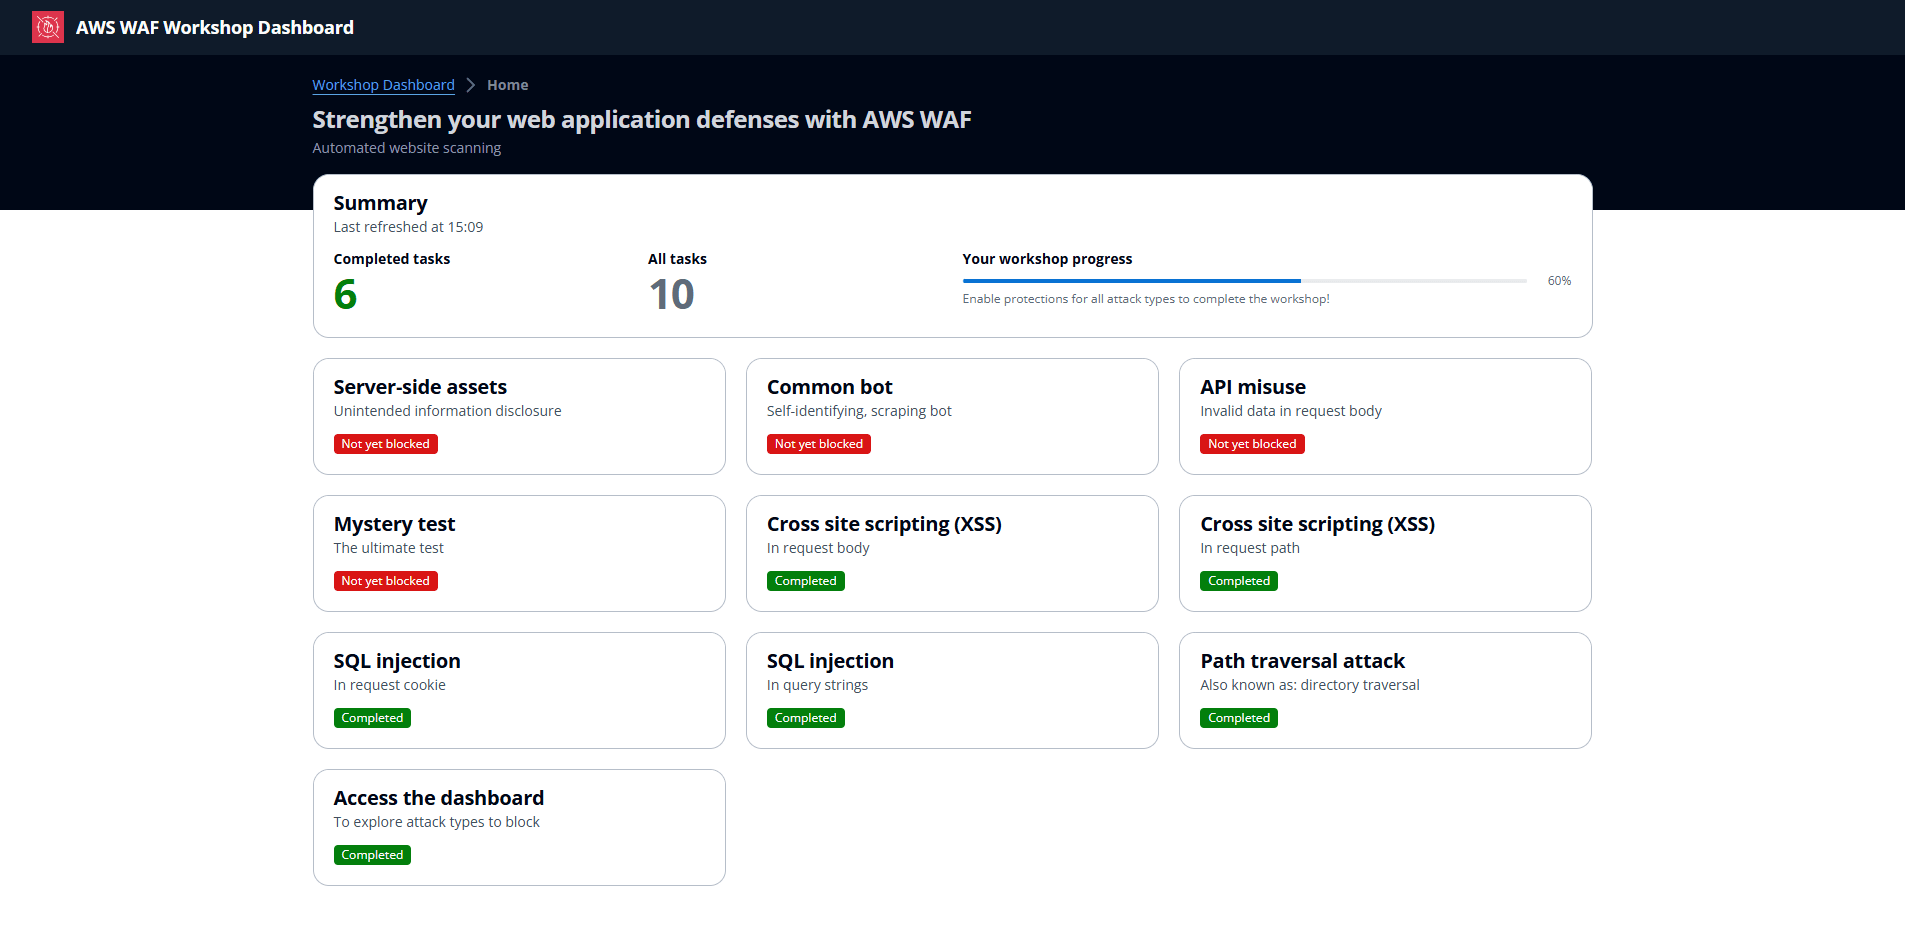Click Completed badge under In request cookie
Image resolution: width=1905 pixels, height=943 pixels.
[x=372, y=718]
